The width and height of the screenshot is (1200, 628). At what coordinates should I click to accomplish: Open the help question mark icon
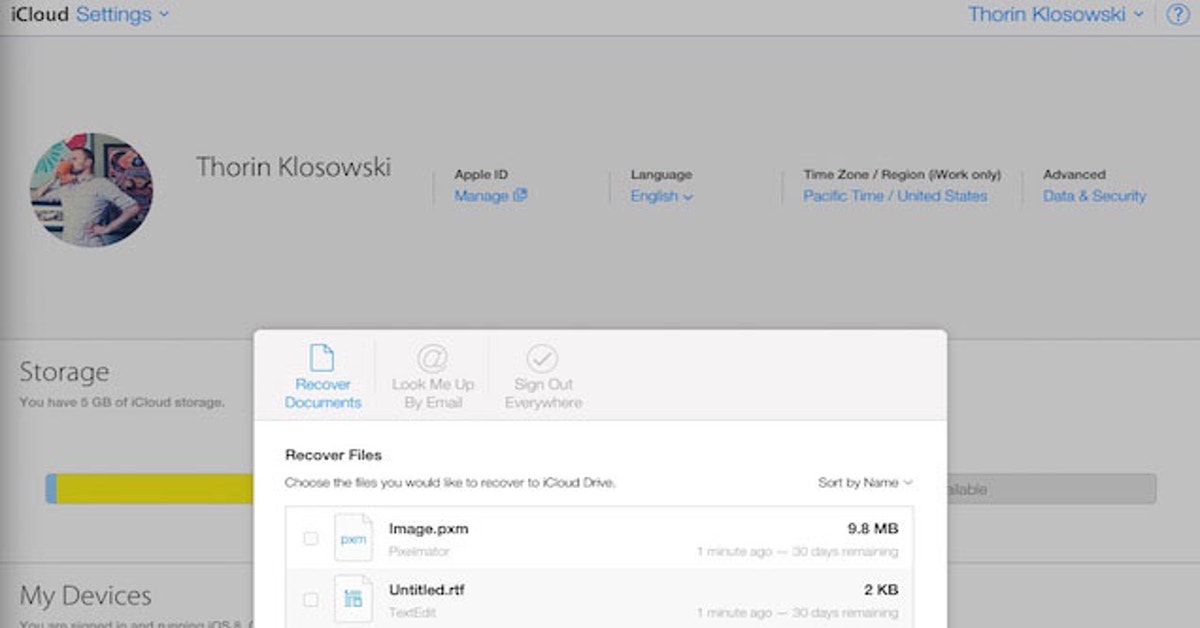(1177, 14)
